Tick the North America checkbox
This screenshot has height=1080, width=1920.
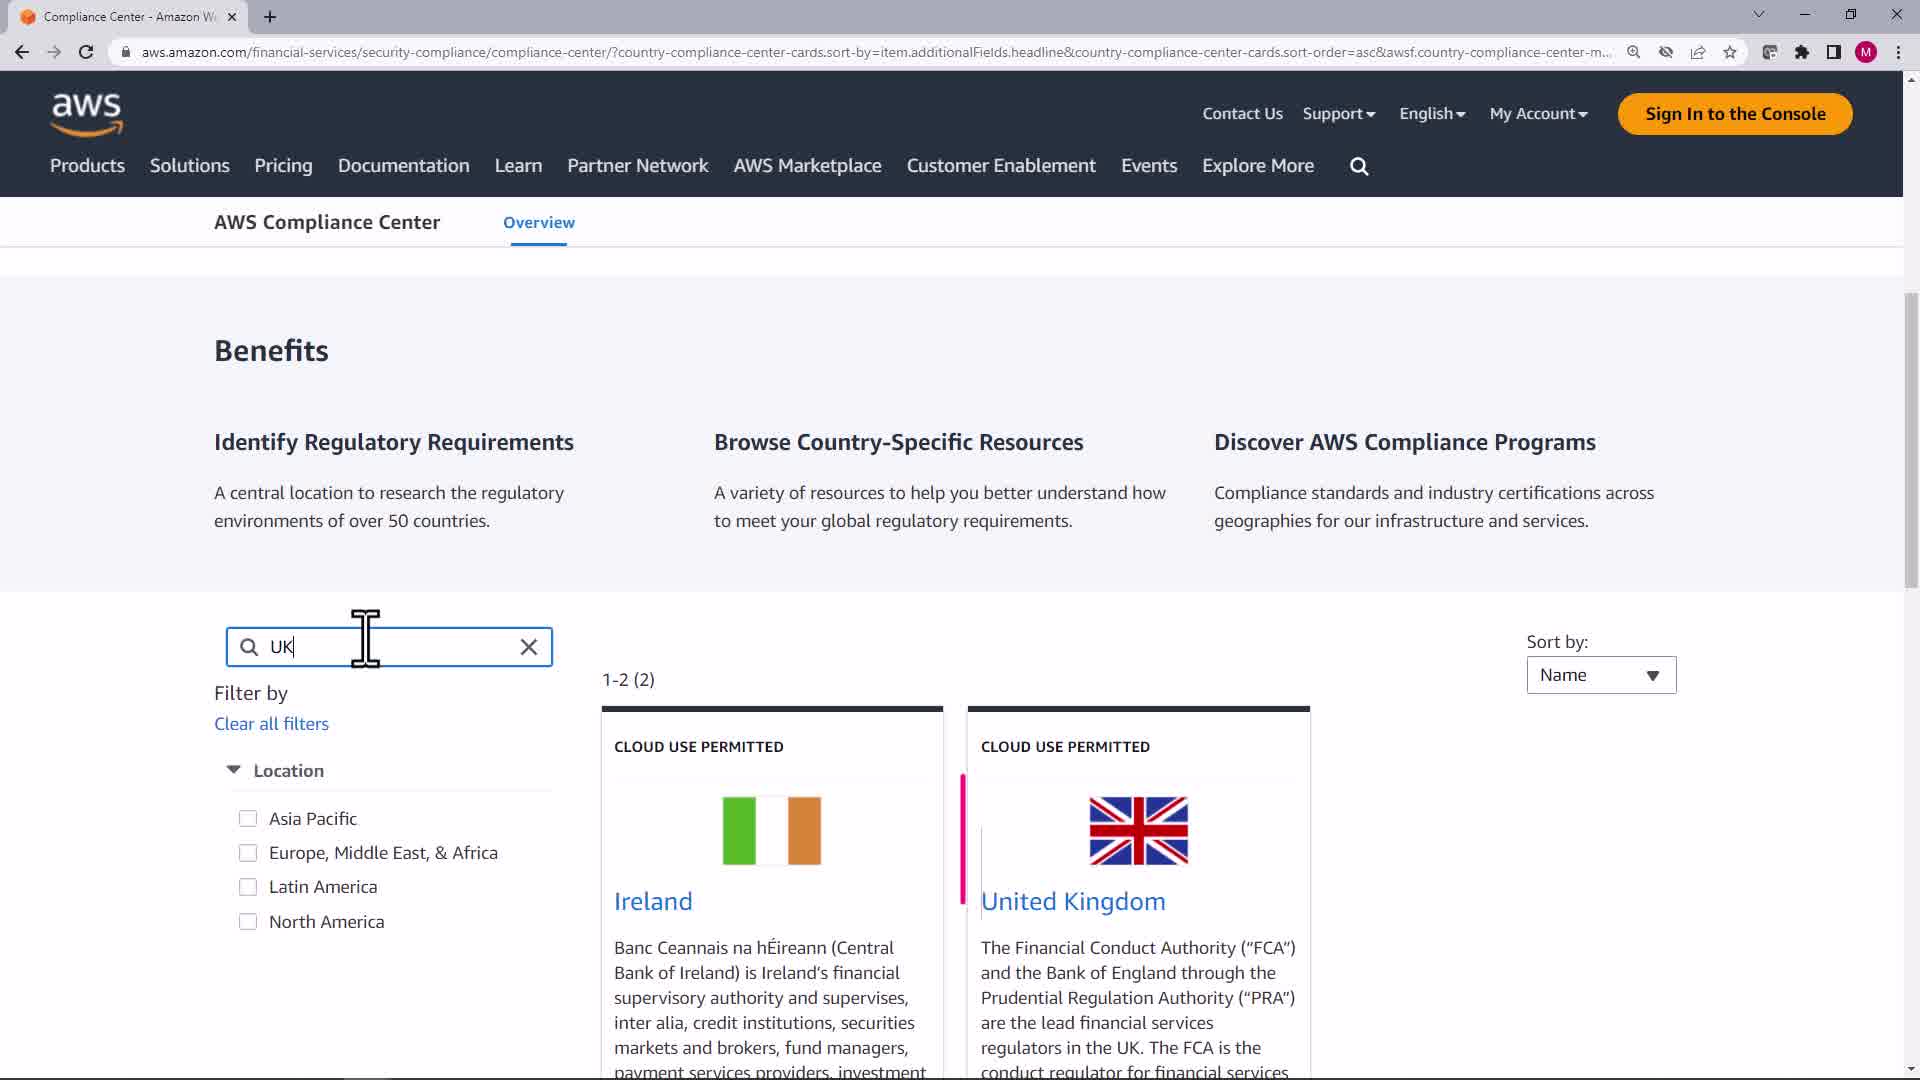click(248, 922)
